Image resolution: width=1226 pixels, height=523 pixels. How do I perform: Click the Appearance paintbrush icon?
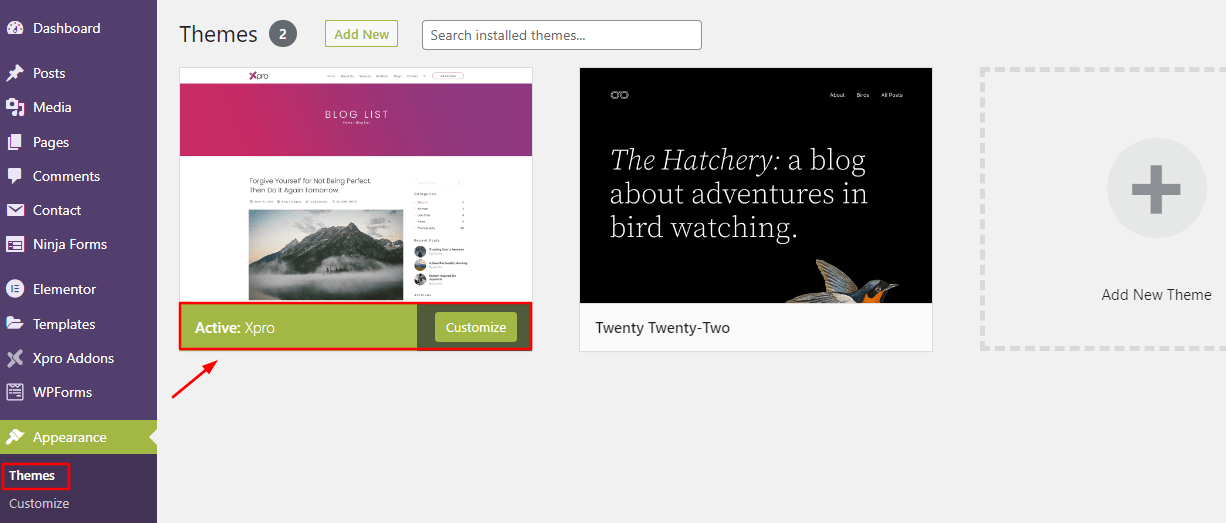15,437
